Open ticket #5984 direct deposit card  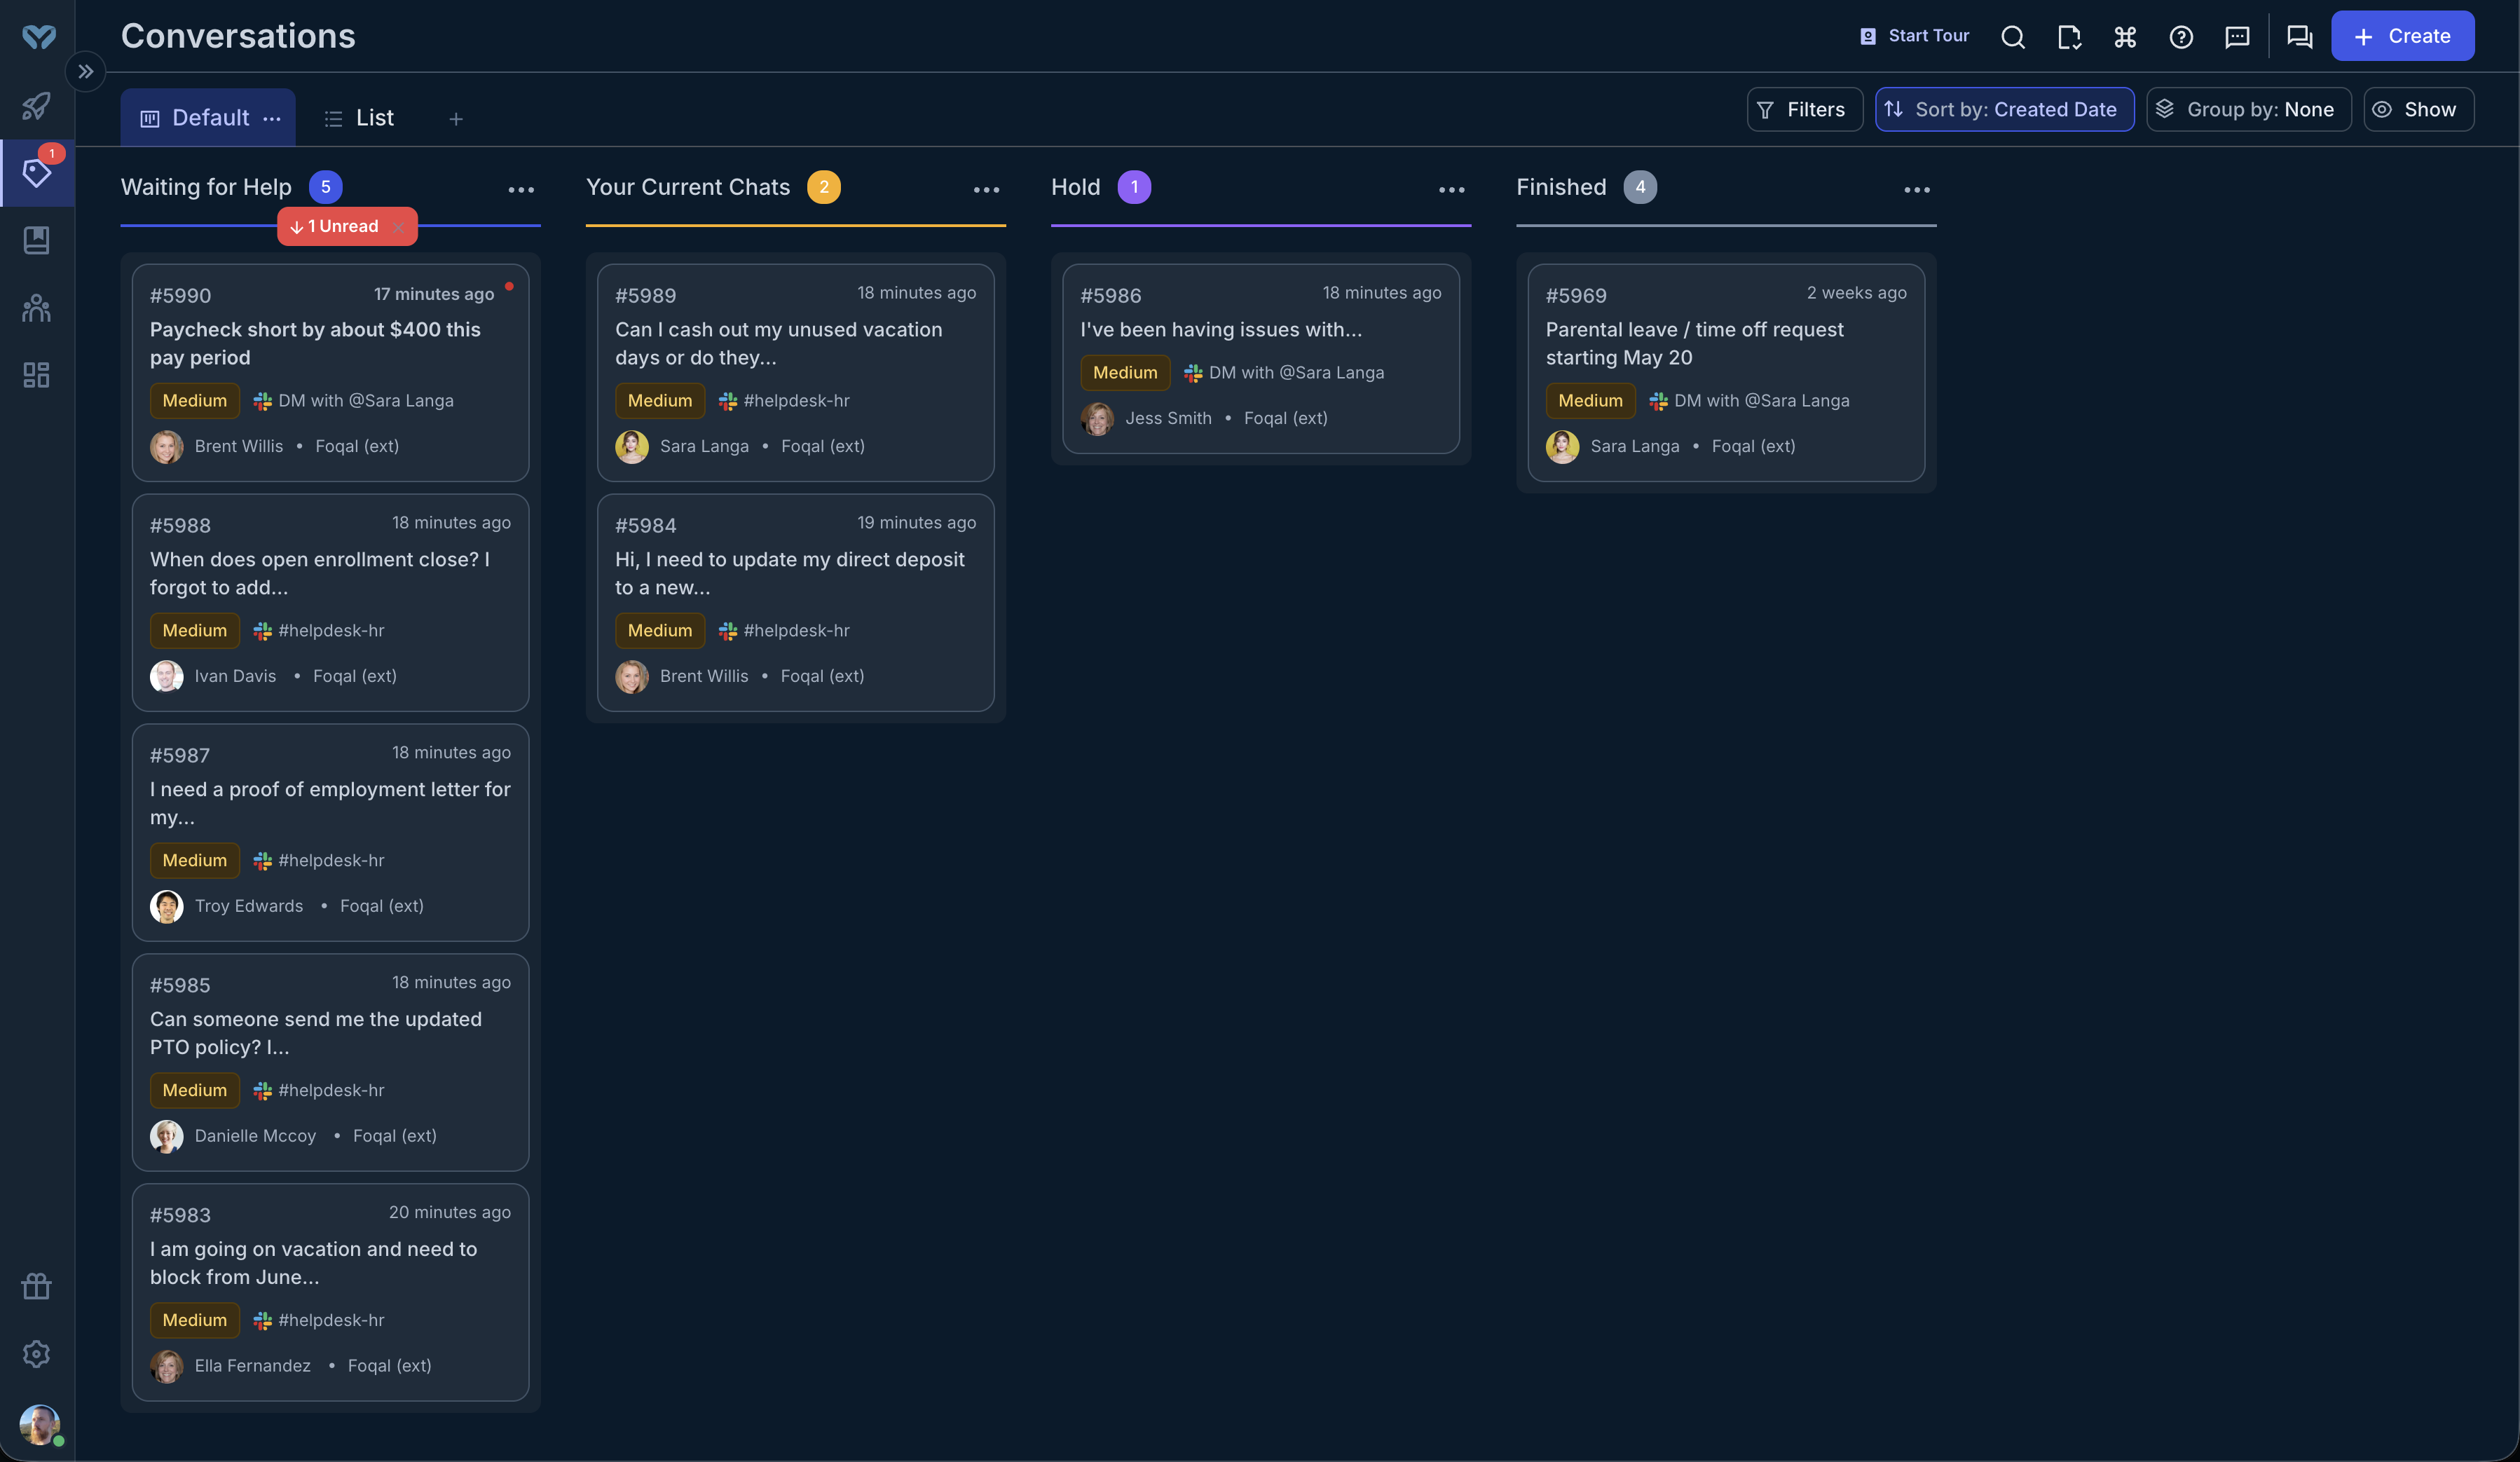click(795, 602)
